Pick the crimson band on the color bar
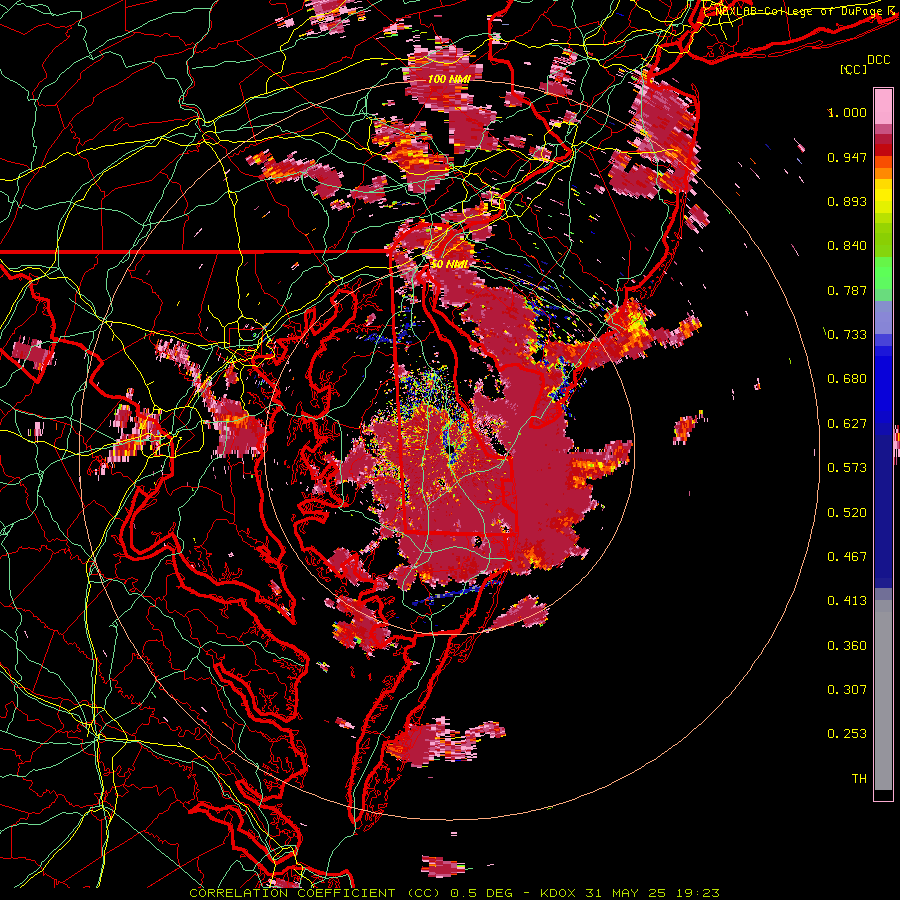This screenshot has width=900, height=900. (883, 139)
